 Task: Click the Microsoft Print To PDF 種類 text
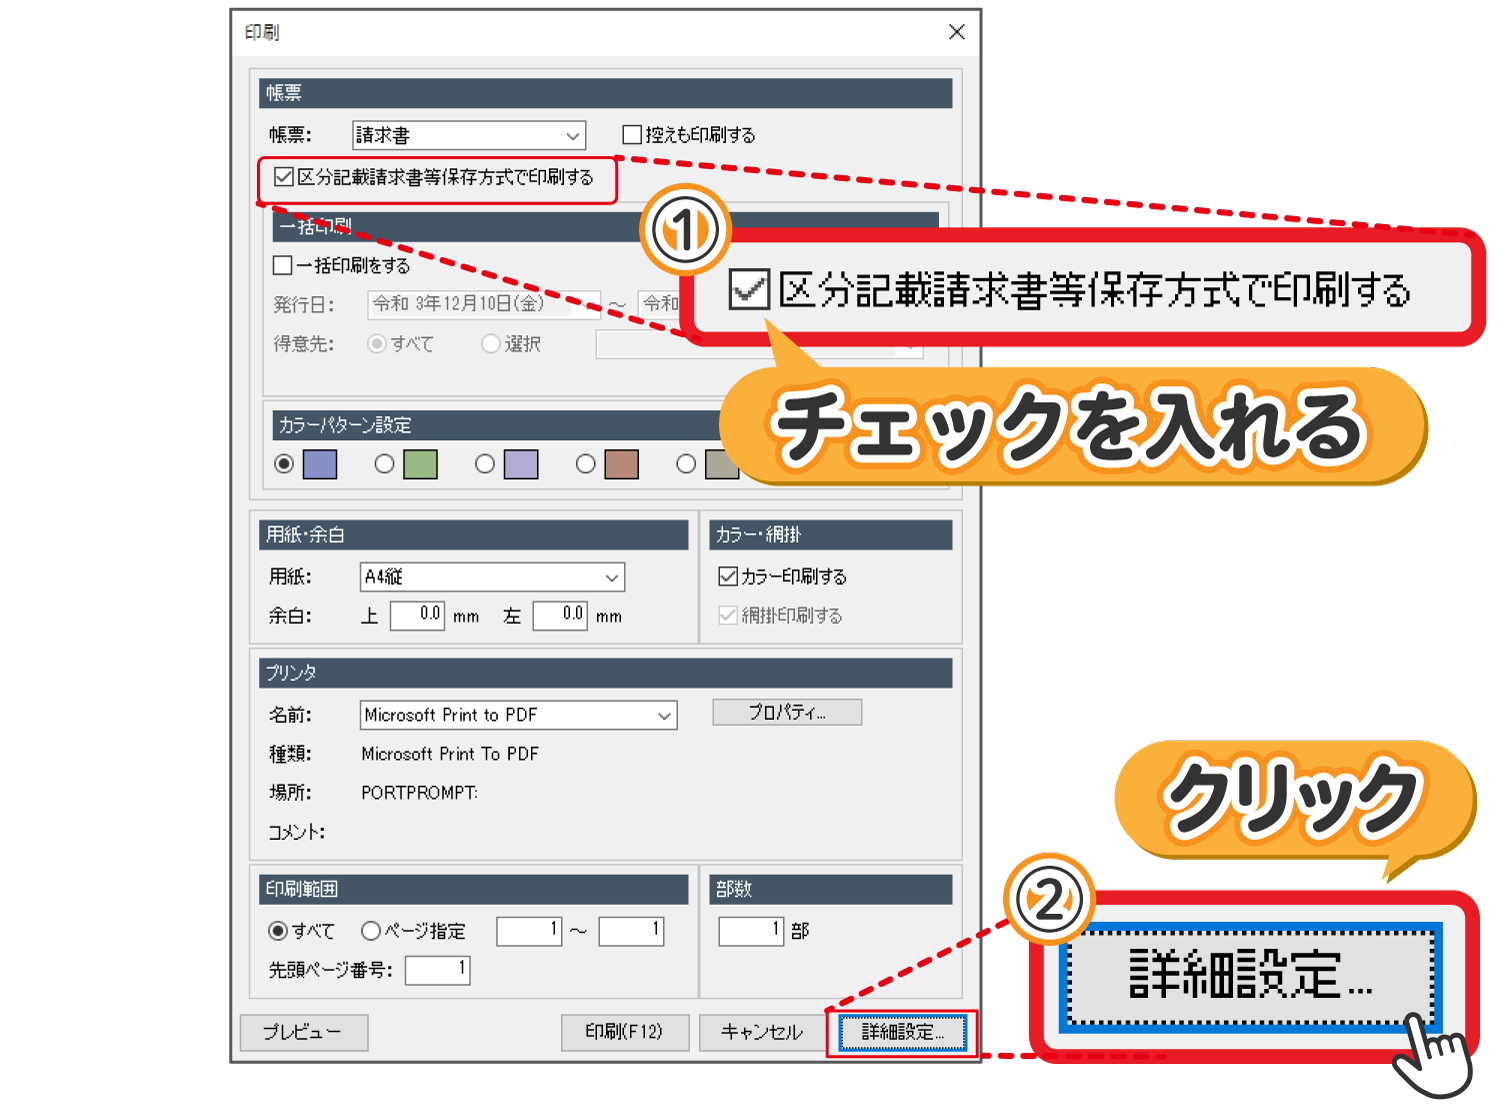click(450, 754)
